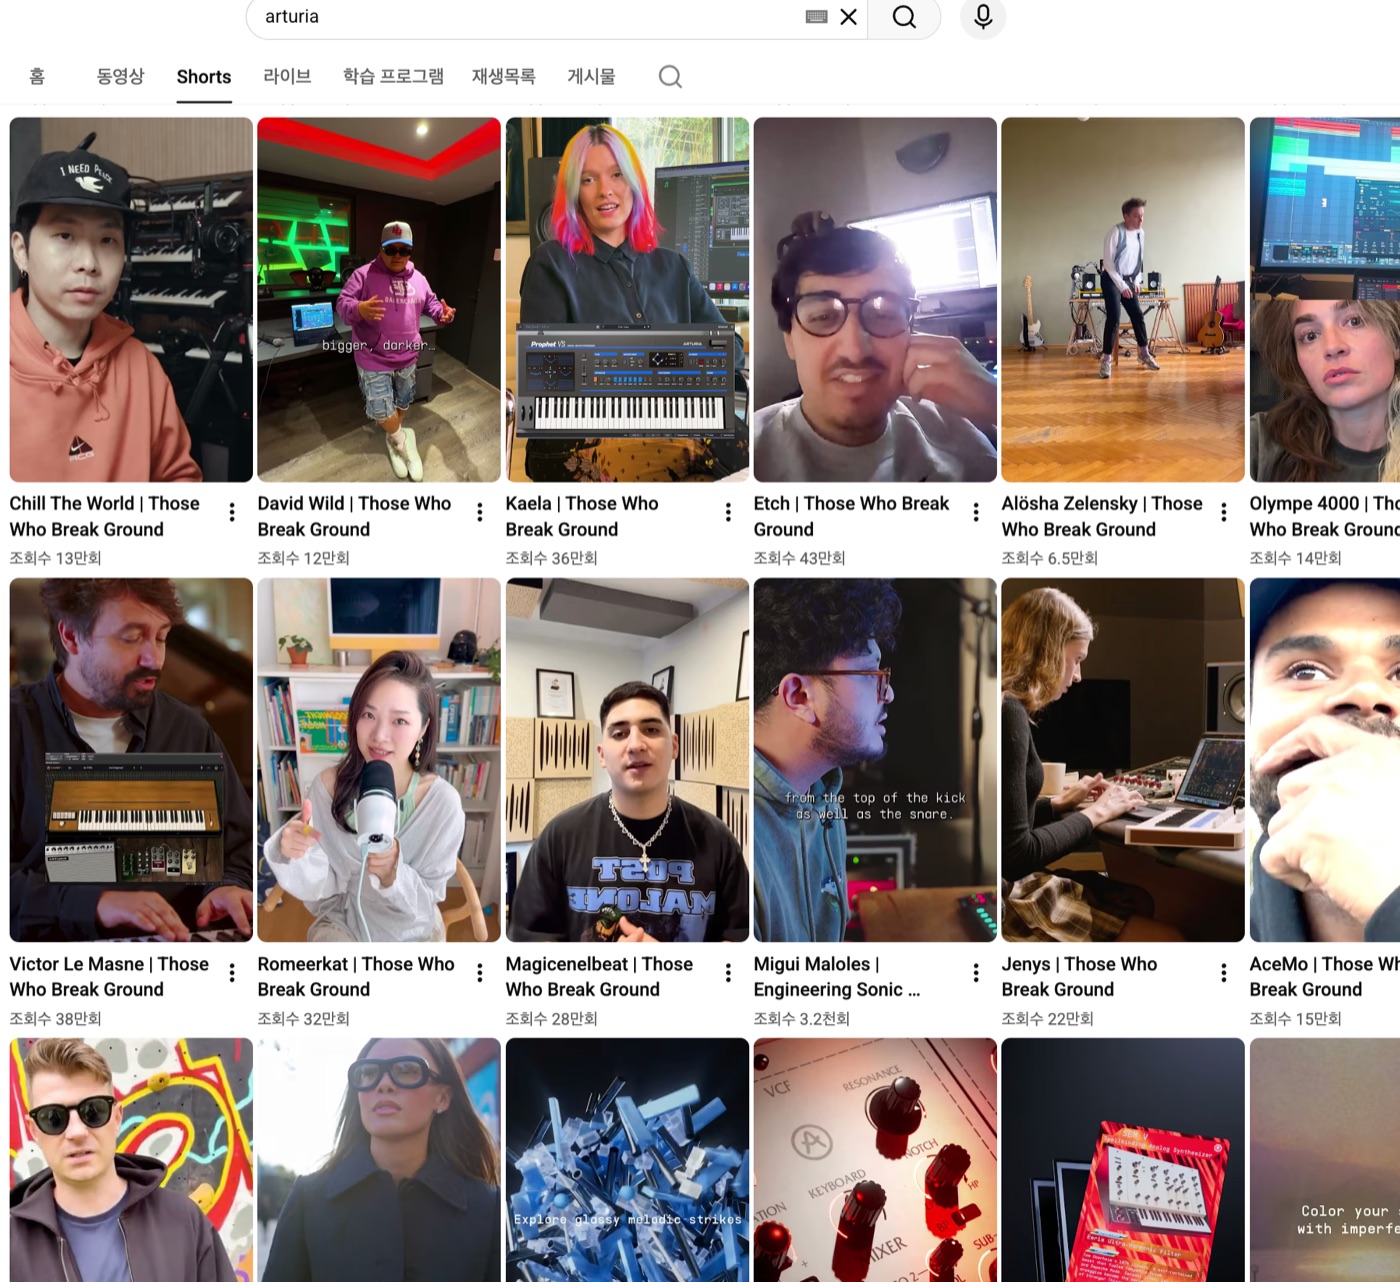Image resolution: width=1400 pixels, height=1282 pixels.
Task: Open the 학습 프로그램 tab
Action: point(393,77)
